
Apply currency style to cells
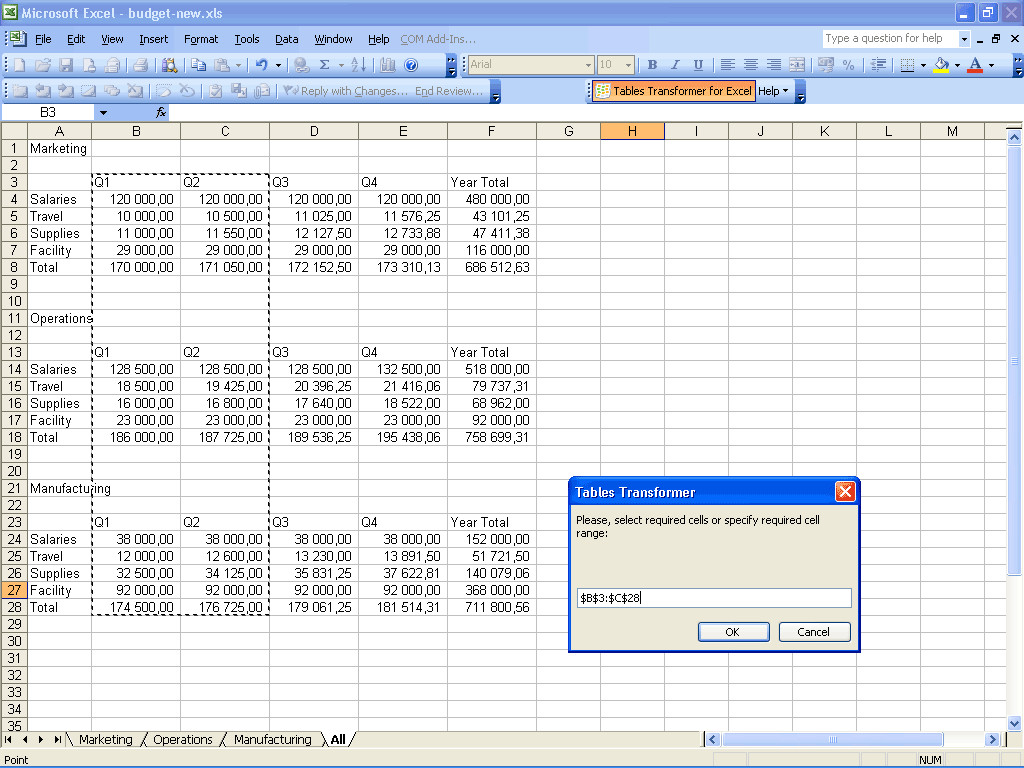click(x=825, y=65)
